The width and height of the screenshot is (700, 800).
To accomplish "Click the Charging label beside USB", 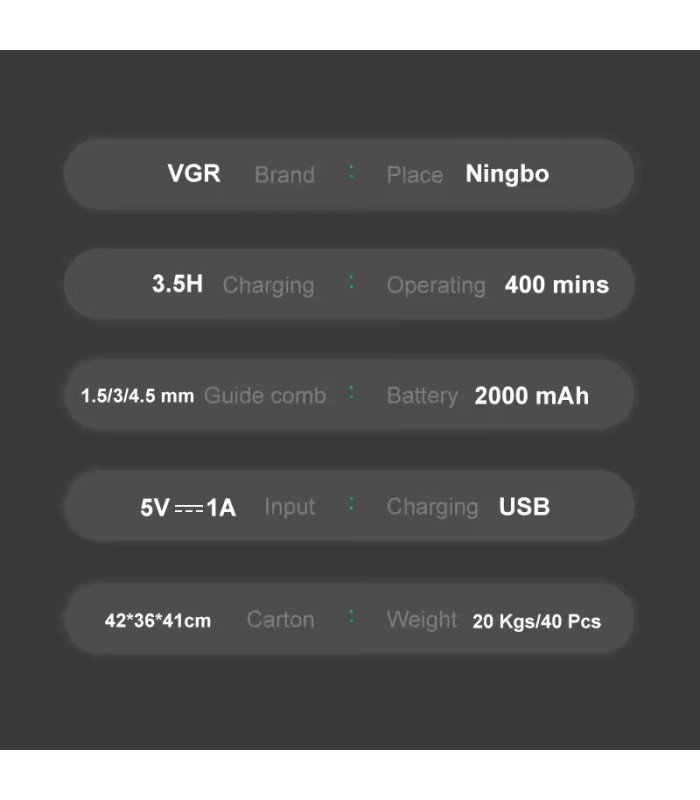I will [x=432, y=508].
